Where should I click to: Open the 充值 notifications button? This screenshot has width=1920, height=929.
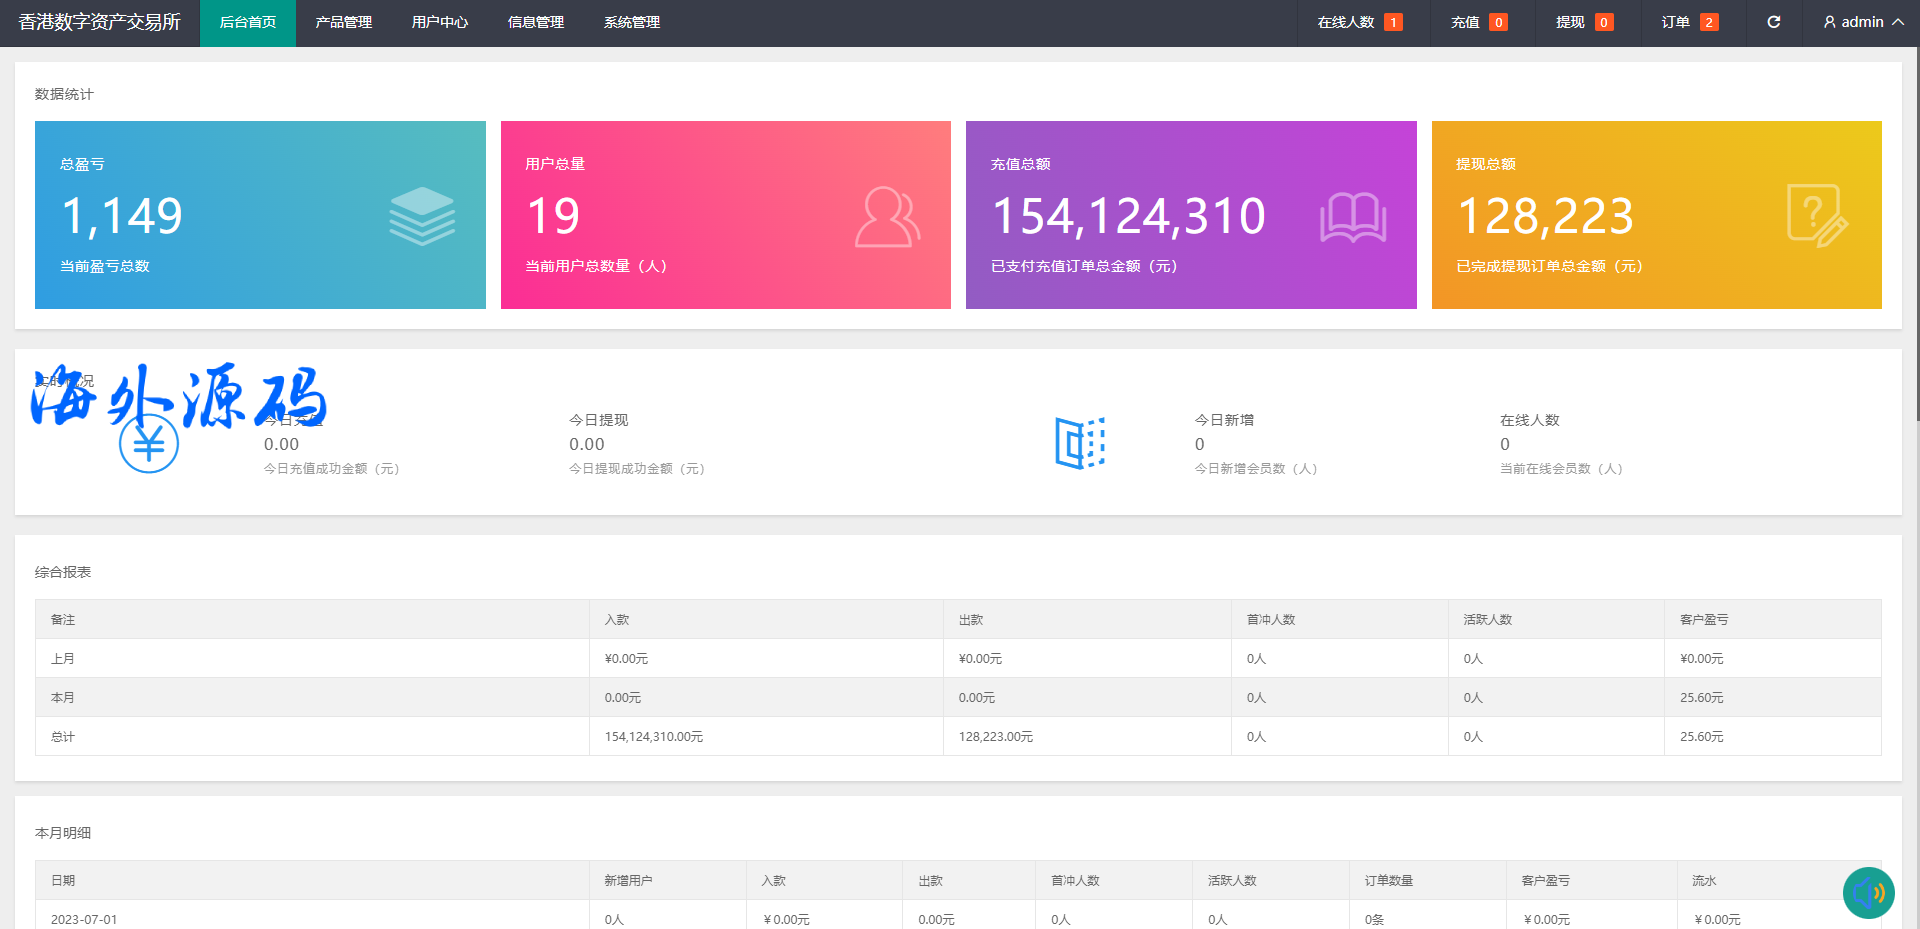point(1478,22)
